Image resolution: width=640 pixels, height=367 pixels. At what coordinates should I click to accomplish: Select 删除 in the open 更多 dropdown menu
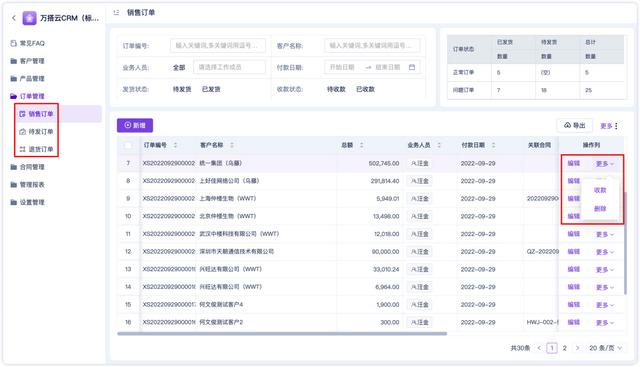[x=600, y=209]
